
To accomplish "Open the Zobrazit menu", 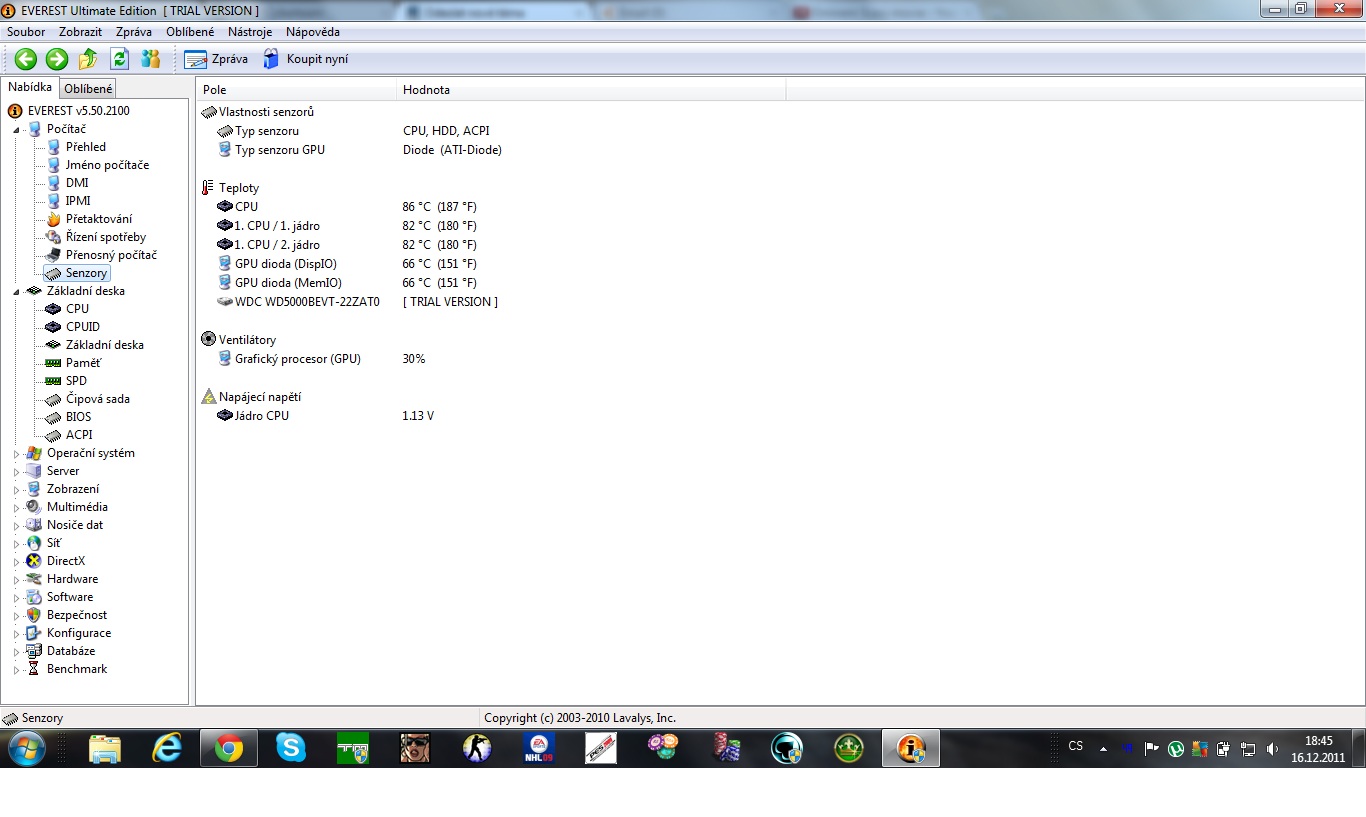I will [x=80, y=32].
